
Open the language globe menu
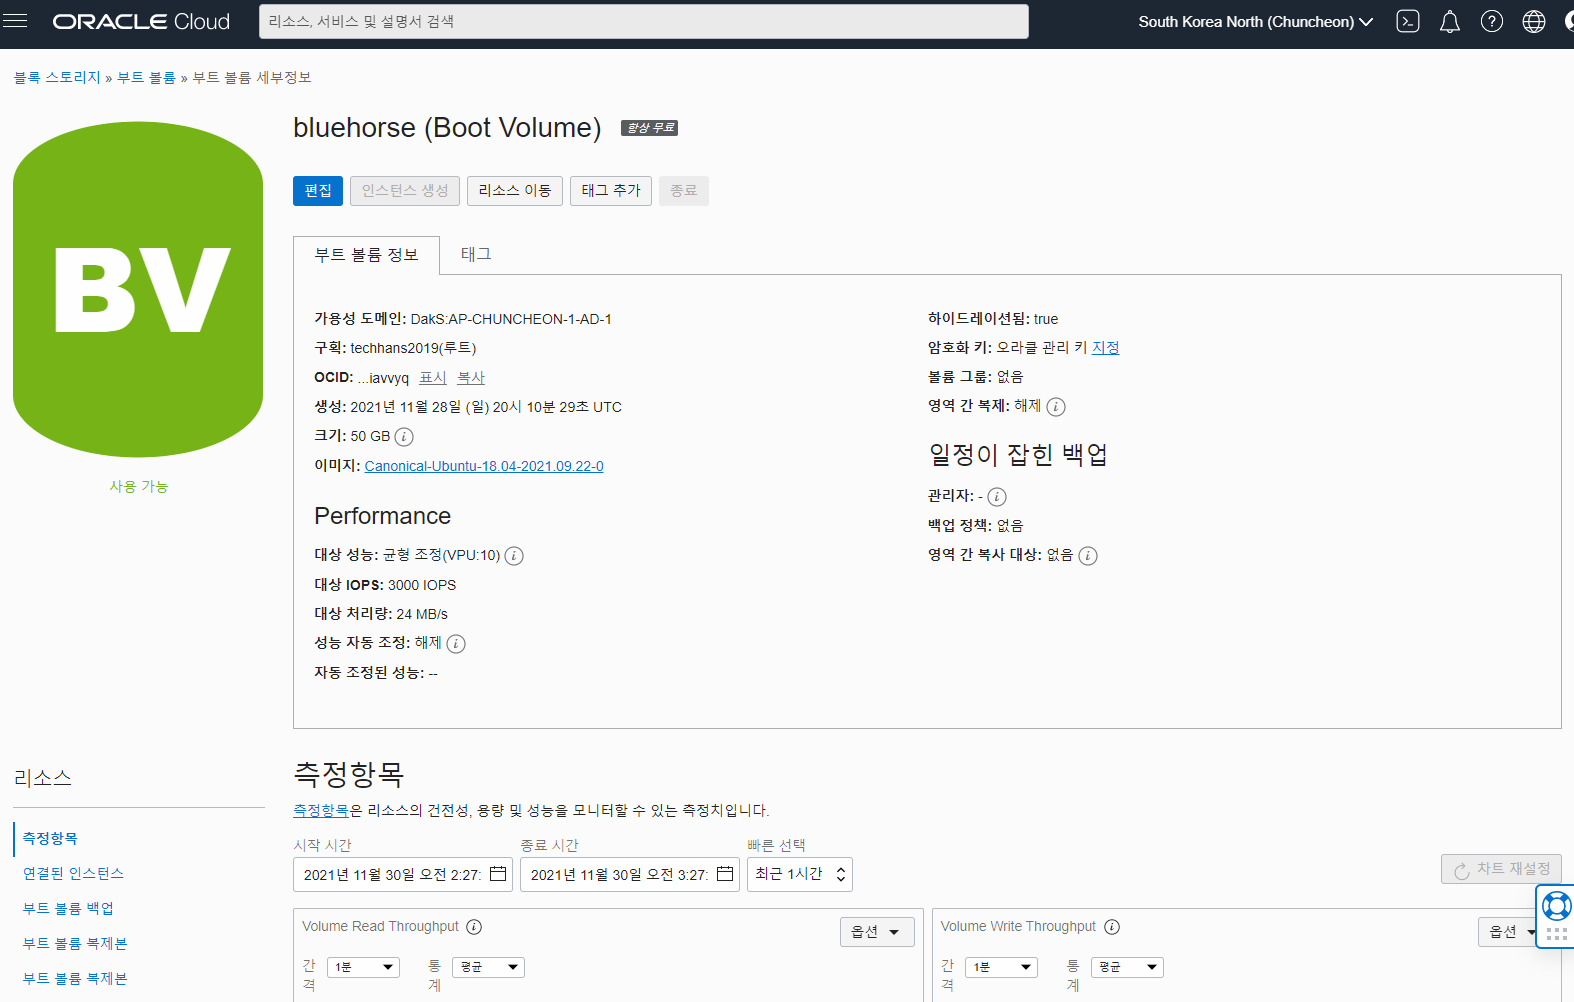(1533, 21)
